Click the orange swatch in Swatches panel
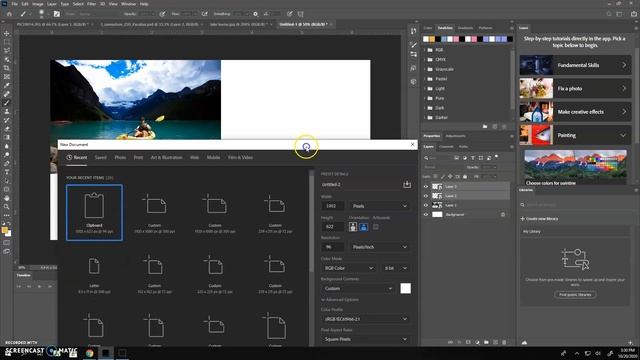The height and width of the screenshot is (360, 640). click(x=432, y=39)
